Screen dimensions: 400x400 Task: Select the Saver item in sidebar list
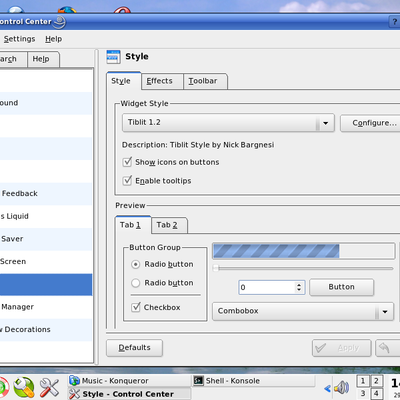[46, 239]
